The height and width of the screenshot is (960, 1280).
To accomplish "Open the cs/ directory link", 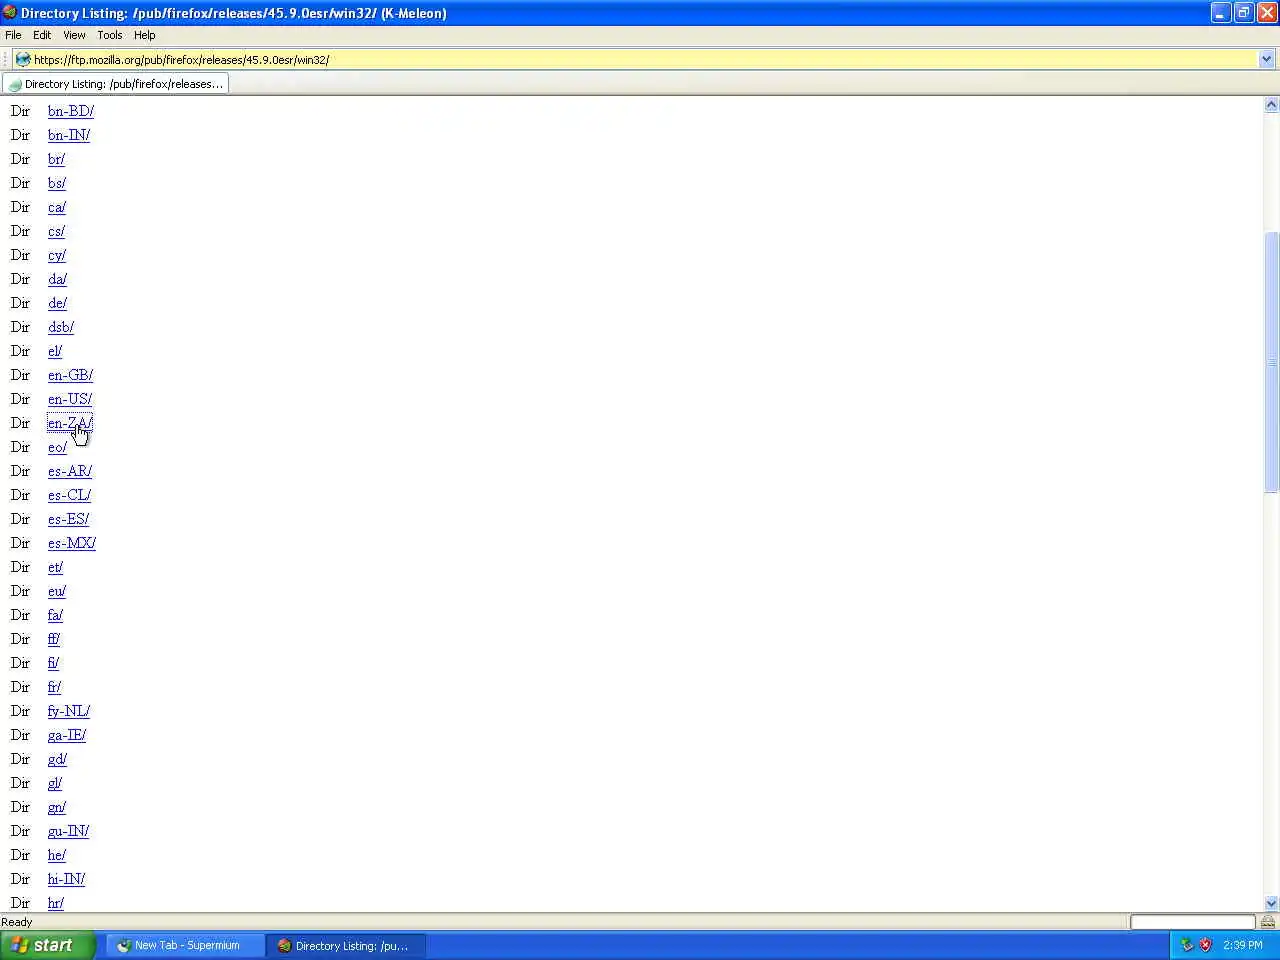I will 56,231.
